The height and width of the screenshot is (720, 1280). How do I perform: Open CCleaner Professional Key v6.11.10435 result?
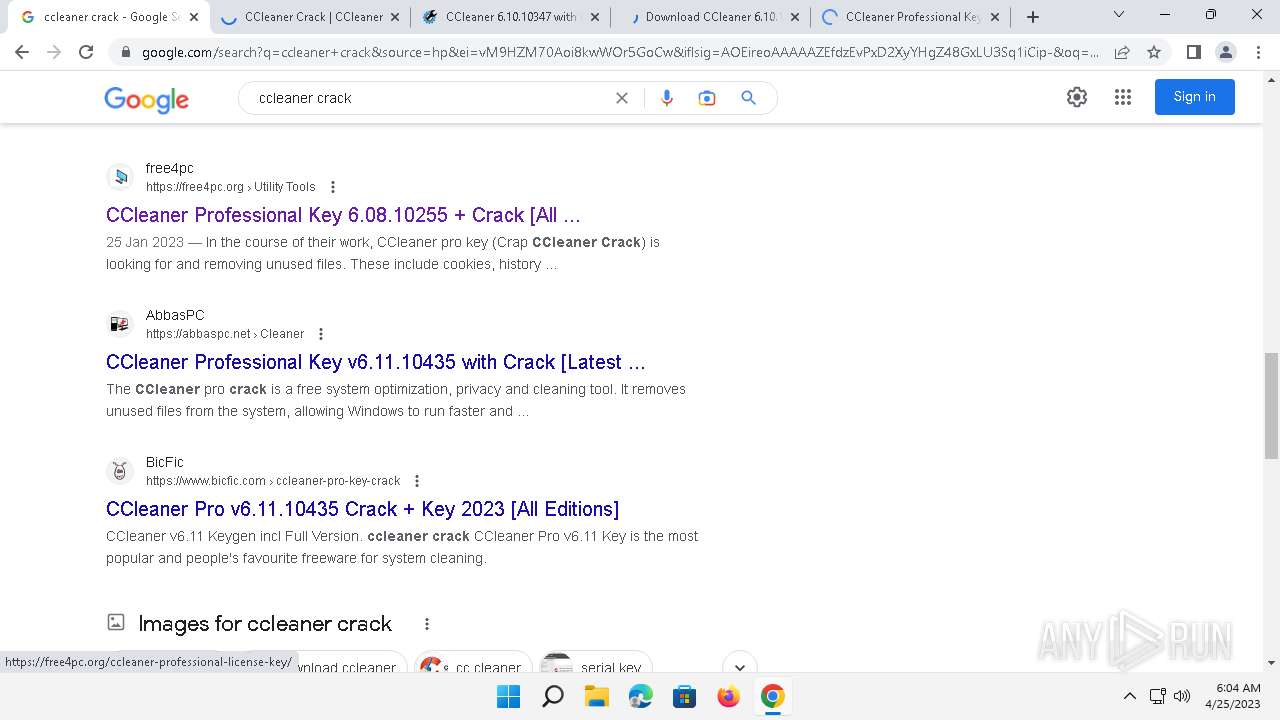375,362
